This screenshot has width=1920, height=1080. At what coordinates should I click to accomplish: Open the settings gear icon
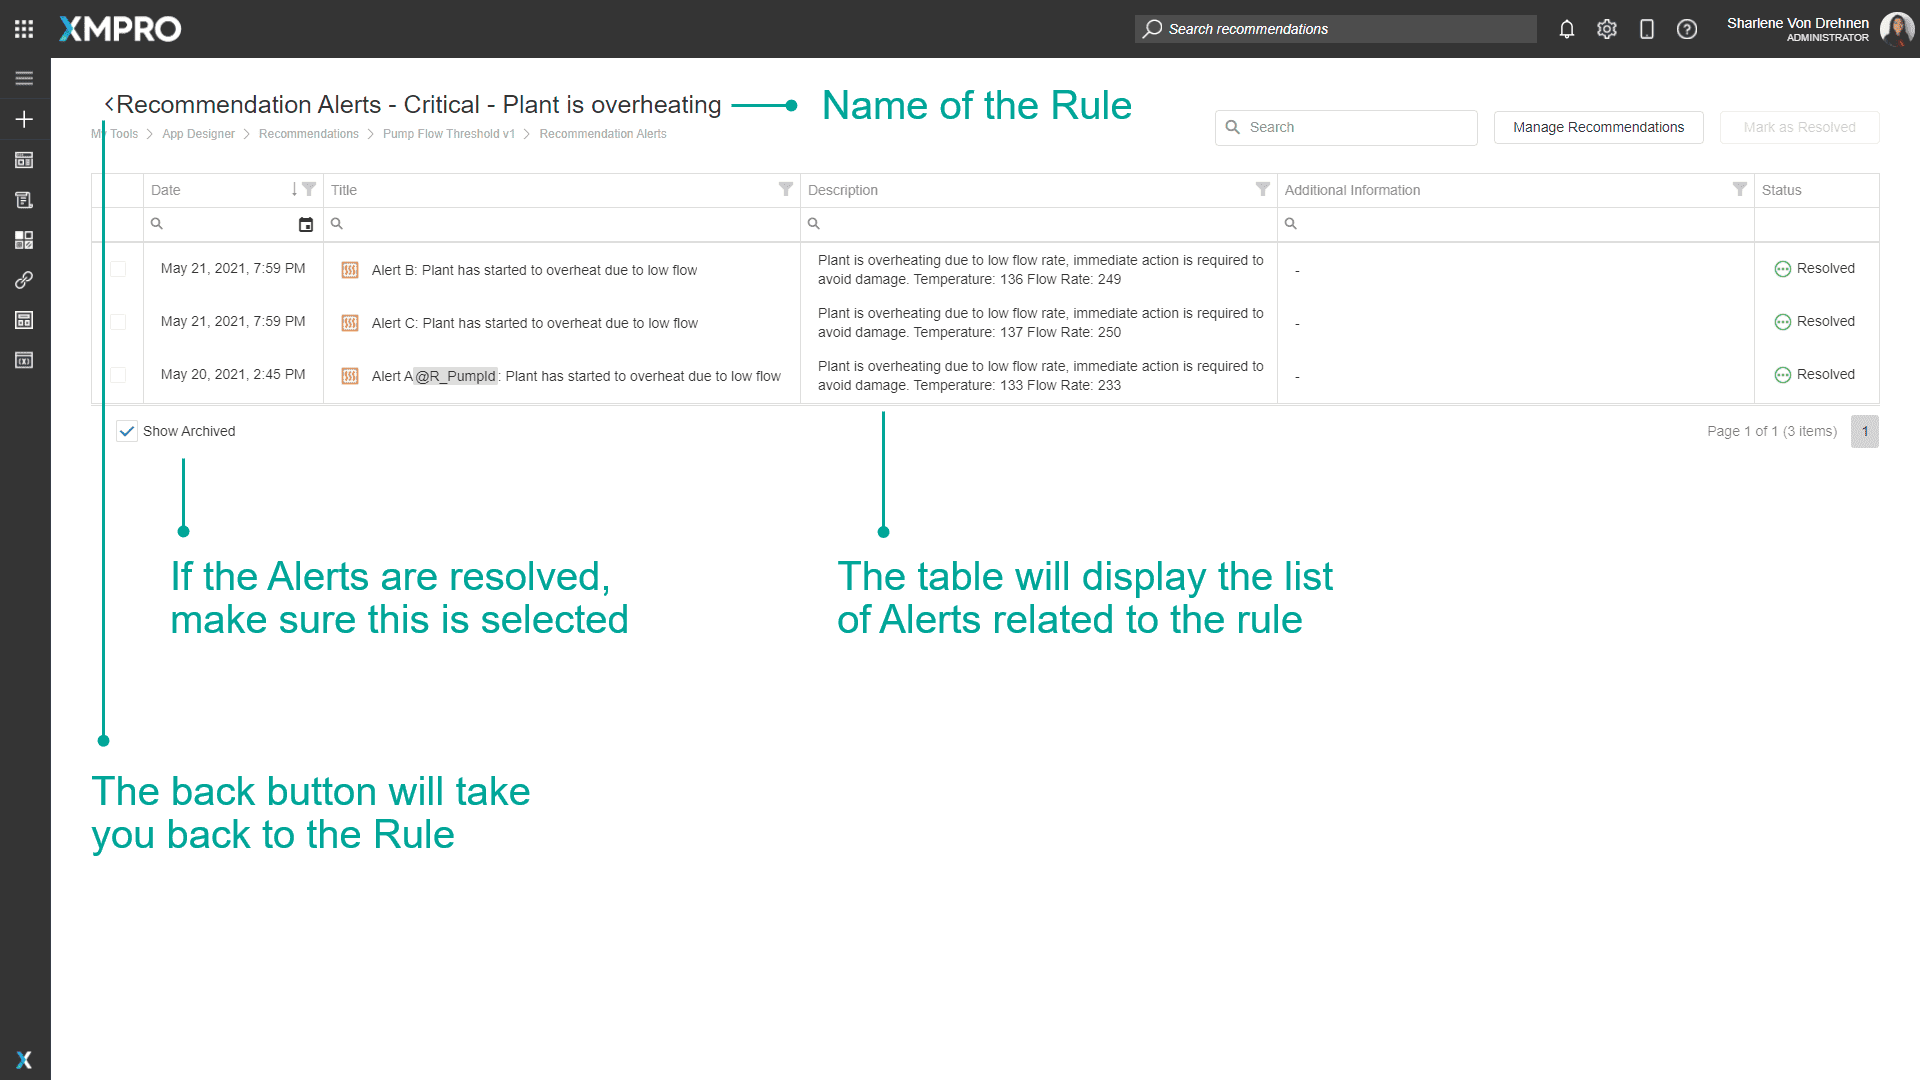point(1607,29)
